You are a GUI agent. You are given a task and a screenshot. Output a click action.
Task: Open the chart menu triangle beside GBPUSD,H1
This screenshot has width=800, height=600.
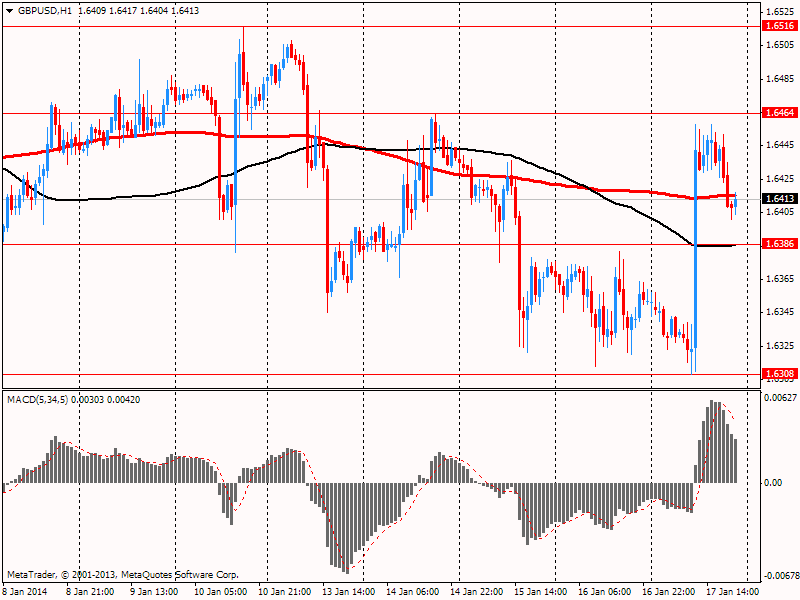[x=9, y=11]
